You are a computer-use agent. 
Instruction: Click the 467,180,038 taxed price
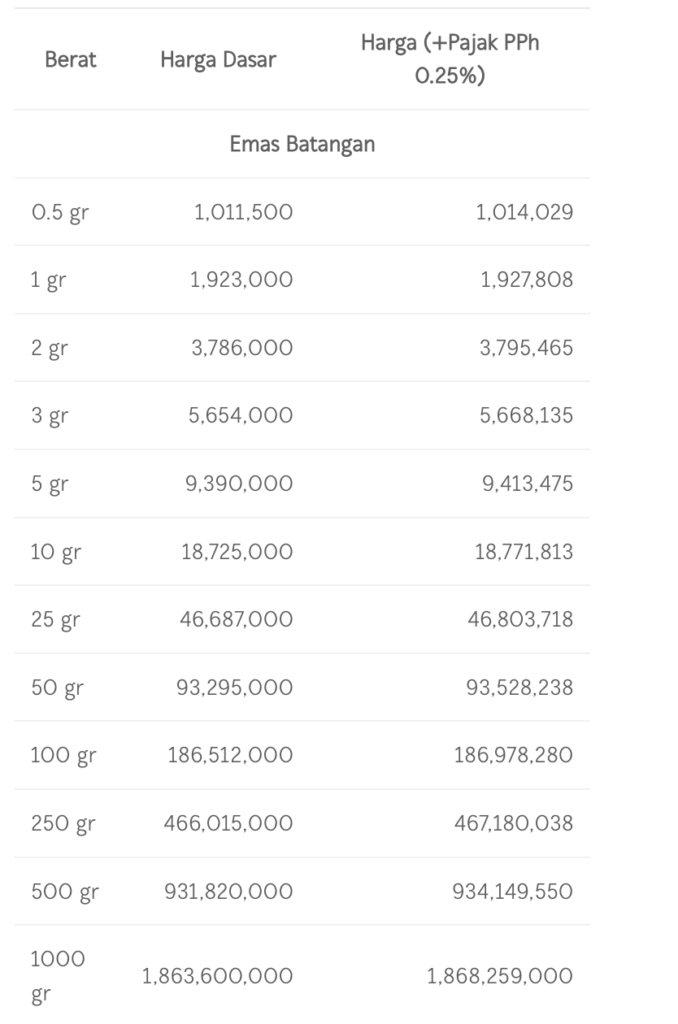[x=513, y=823]
